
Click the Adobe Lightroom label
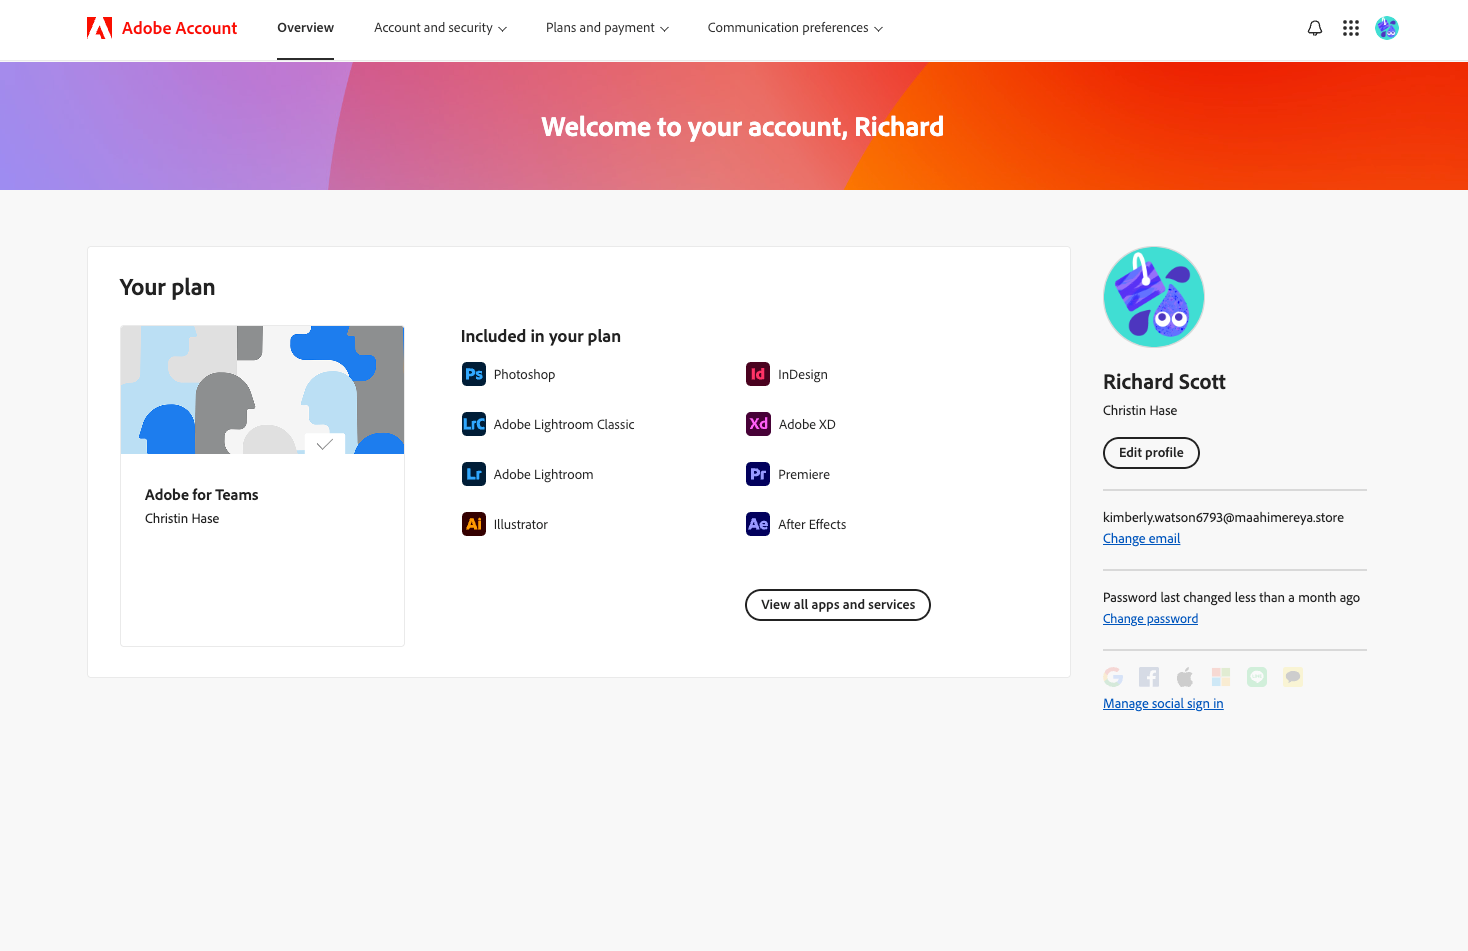pyautogui.click(x=543, y=475)
